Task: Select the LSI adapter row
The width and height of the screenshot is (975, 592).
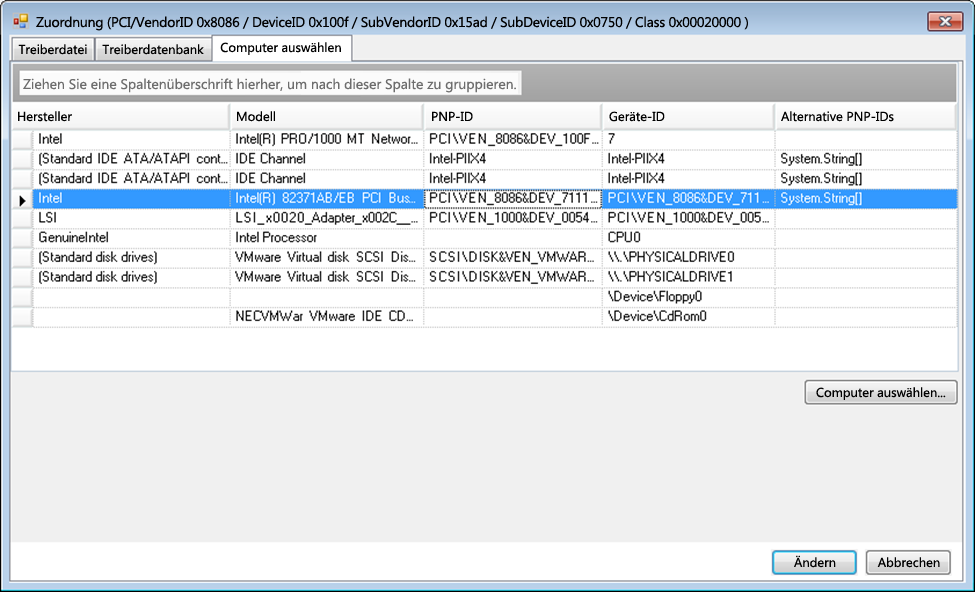Action: 329,218
